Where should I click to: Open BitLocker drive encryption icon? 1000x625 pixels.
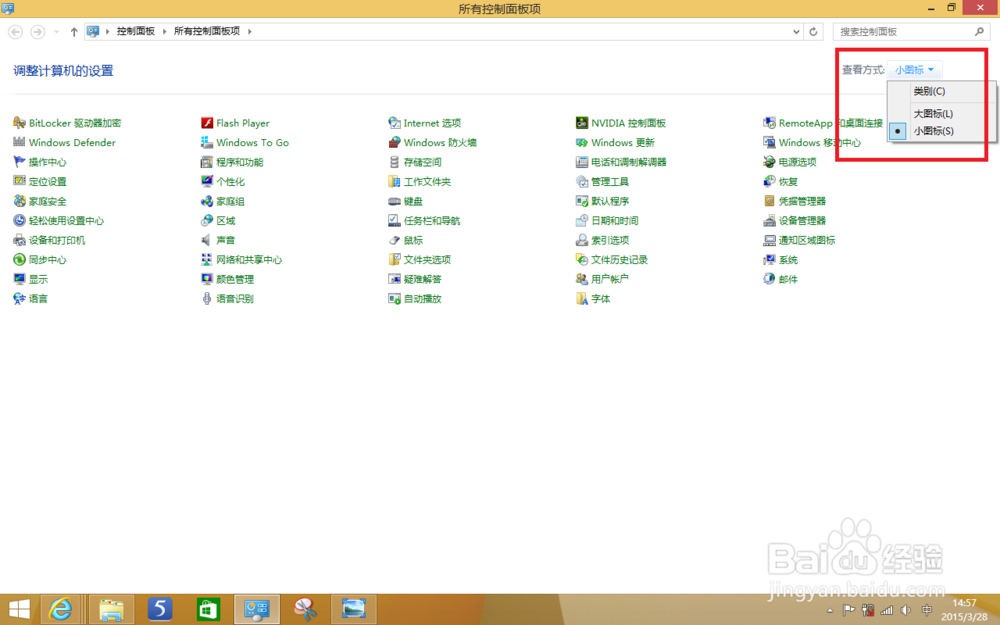(20, 123)
